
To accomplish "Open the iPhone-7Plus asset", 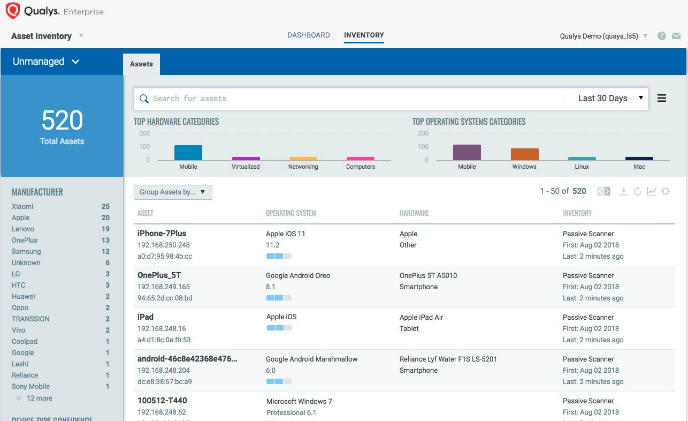I will (x=162, y=234).
